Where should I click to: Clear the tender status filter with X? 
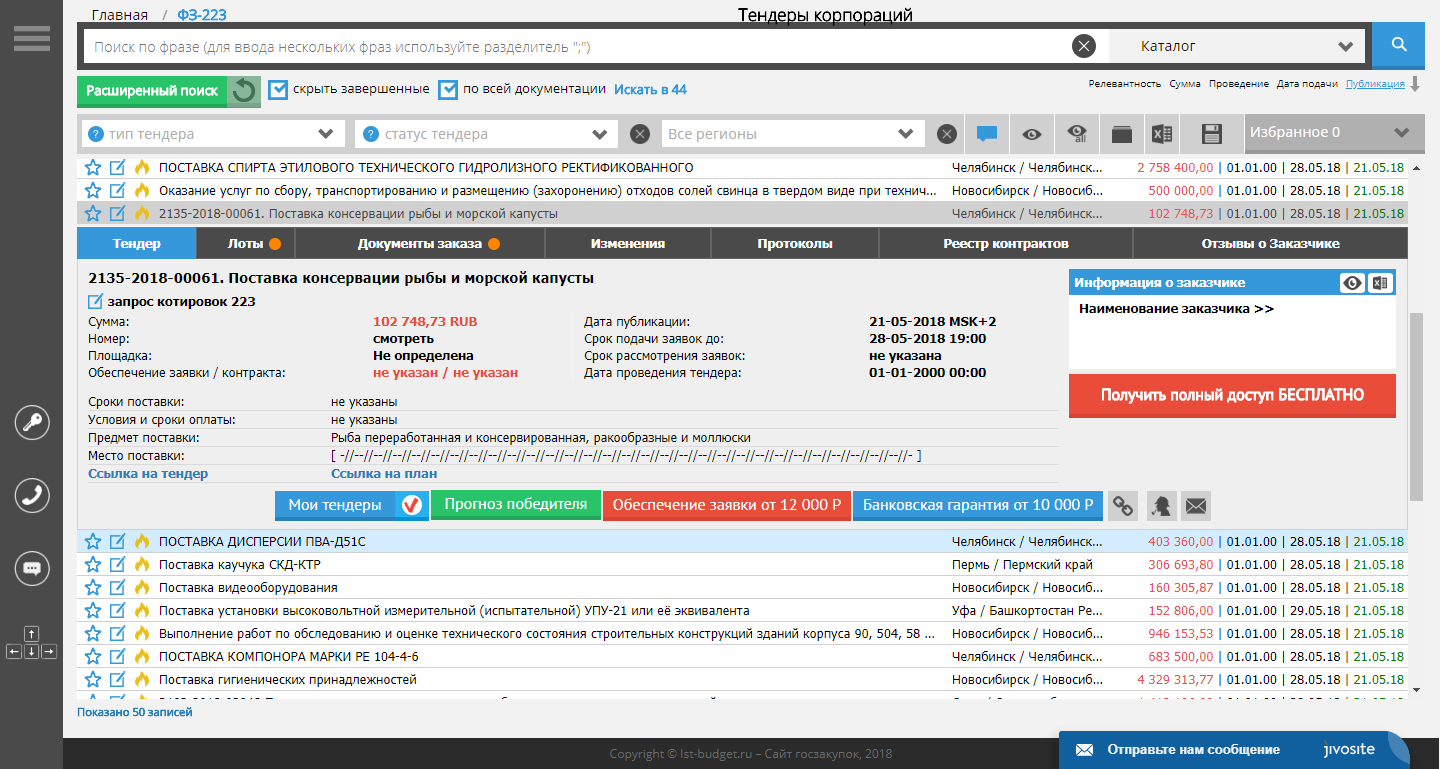tap(640, 134)
